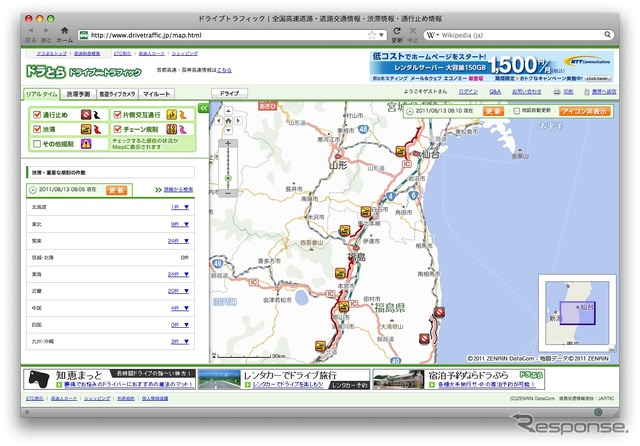Enable the その他規制 checkbox

coord(37,143)
